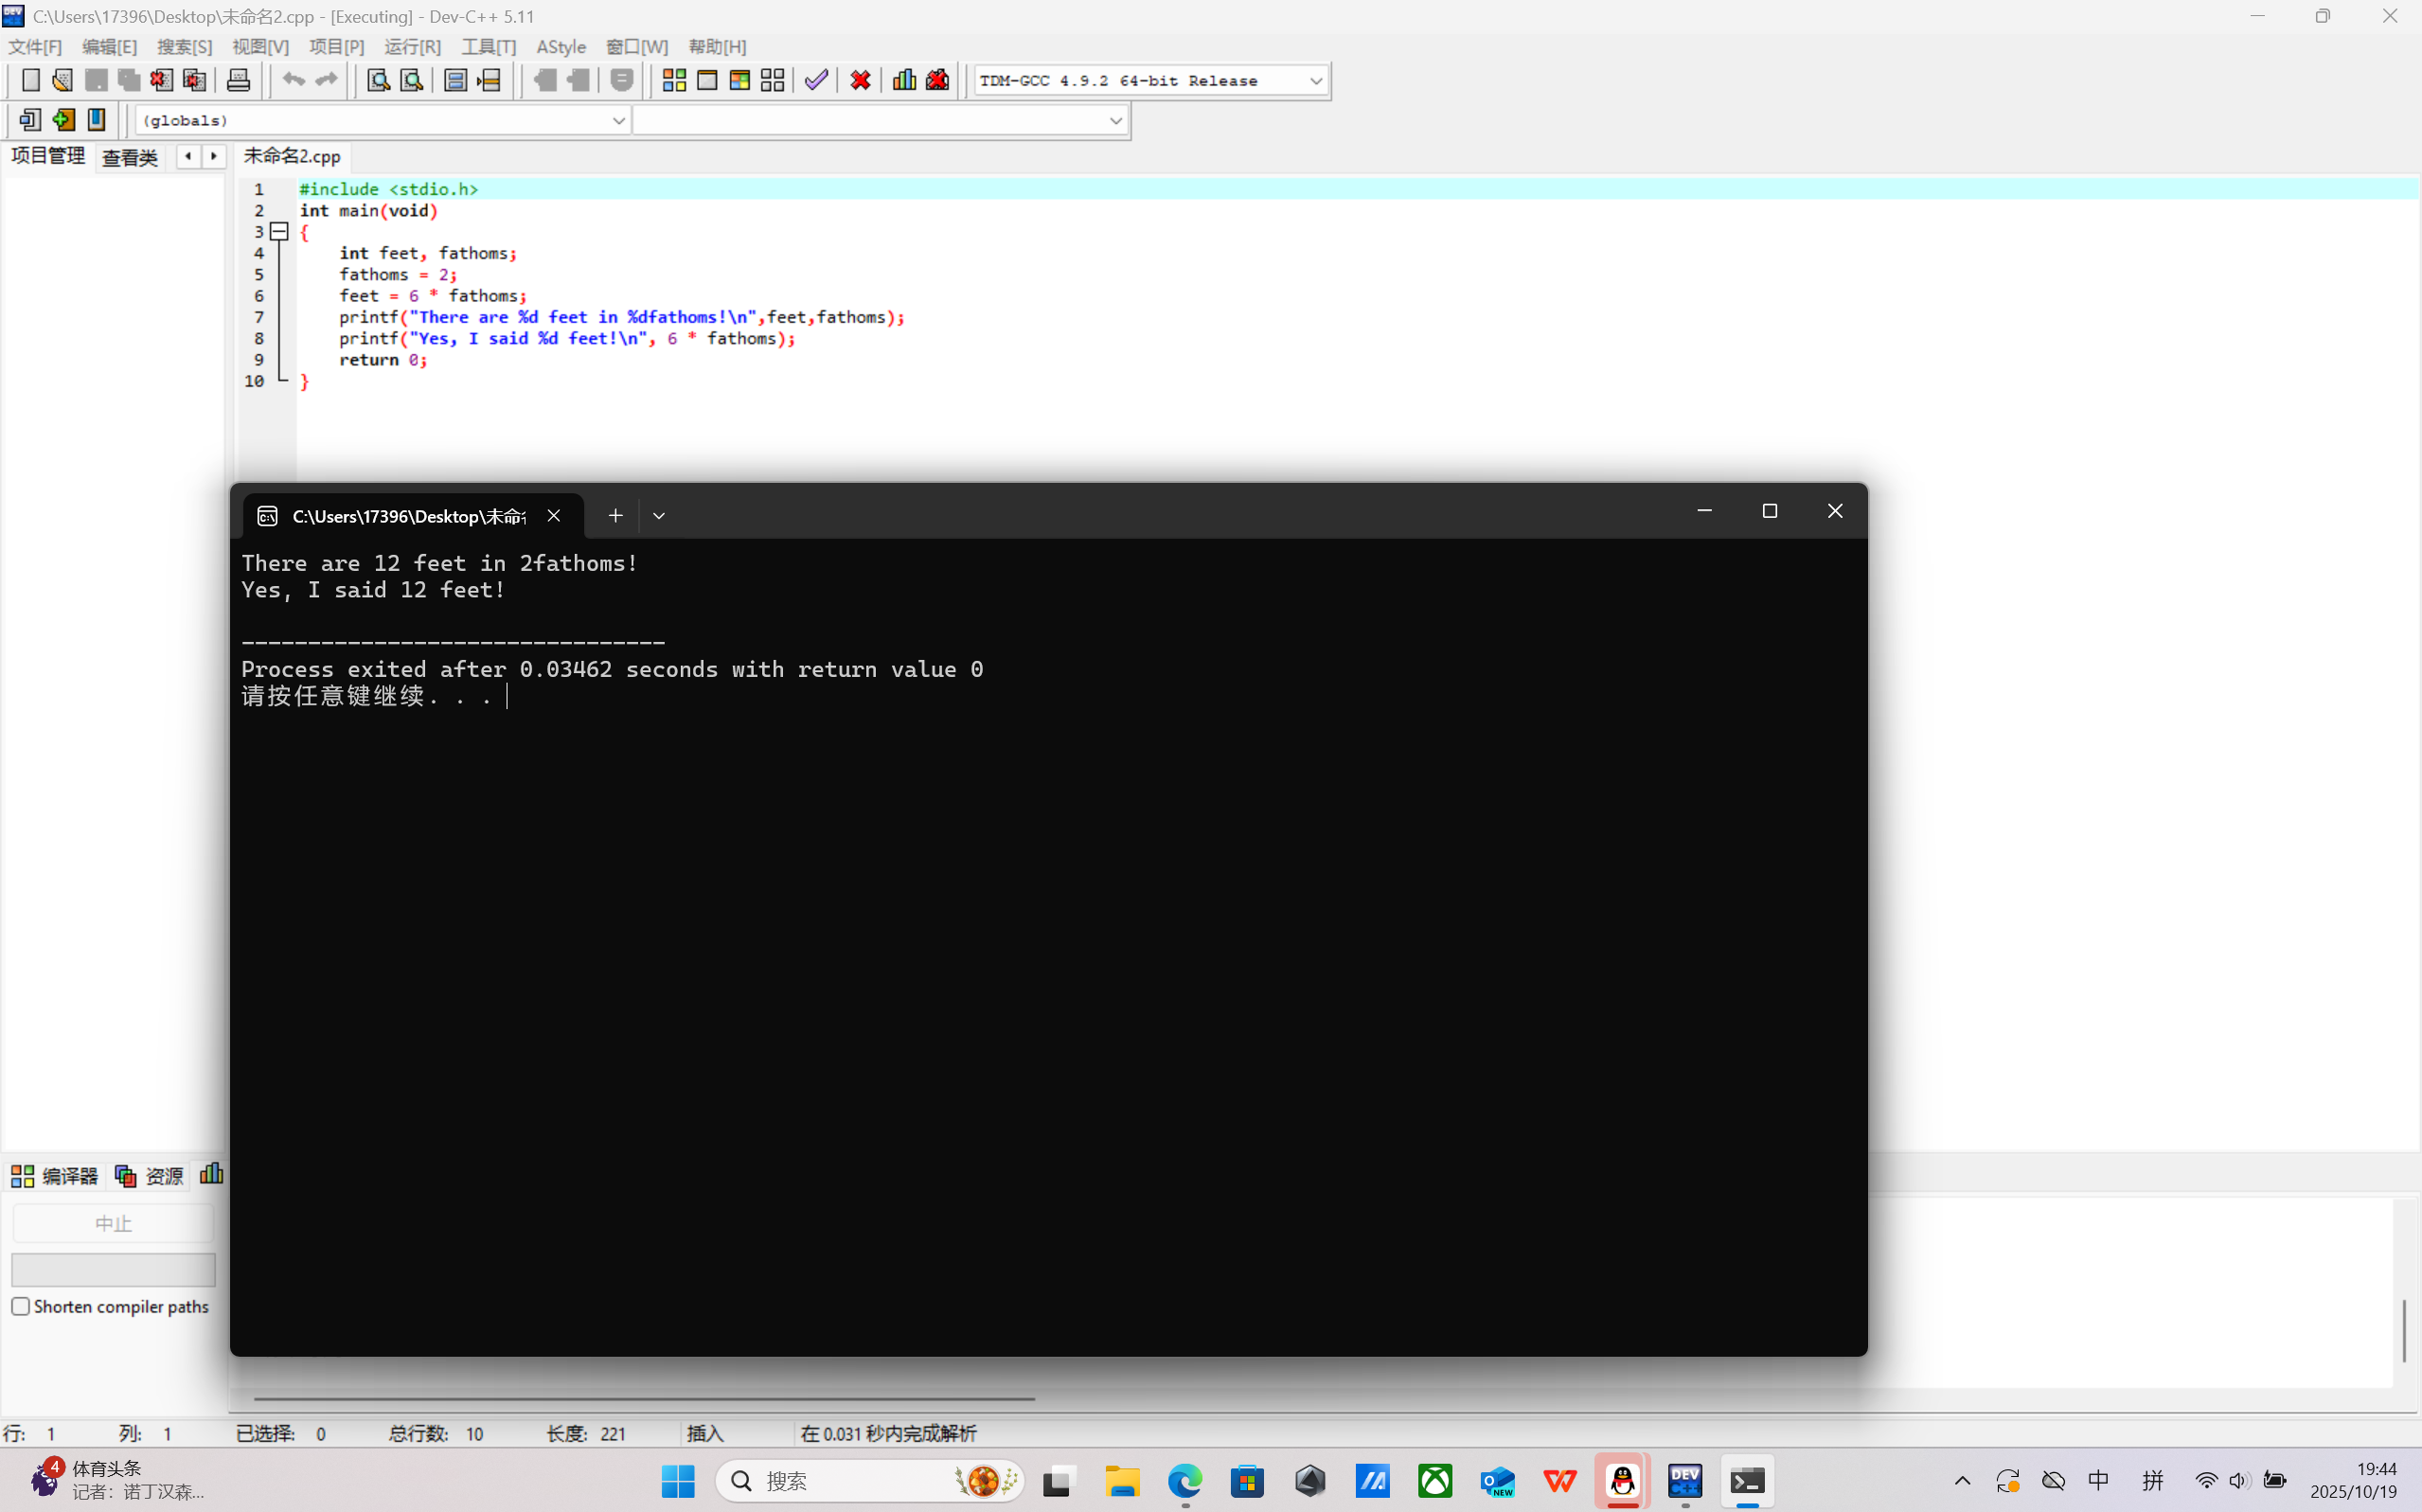Open the 运行[R] menu
This screenshot has width=2422, height=1512.
coord(412,47)
